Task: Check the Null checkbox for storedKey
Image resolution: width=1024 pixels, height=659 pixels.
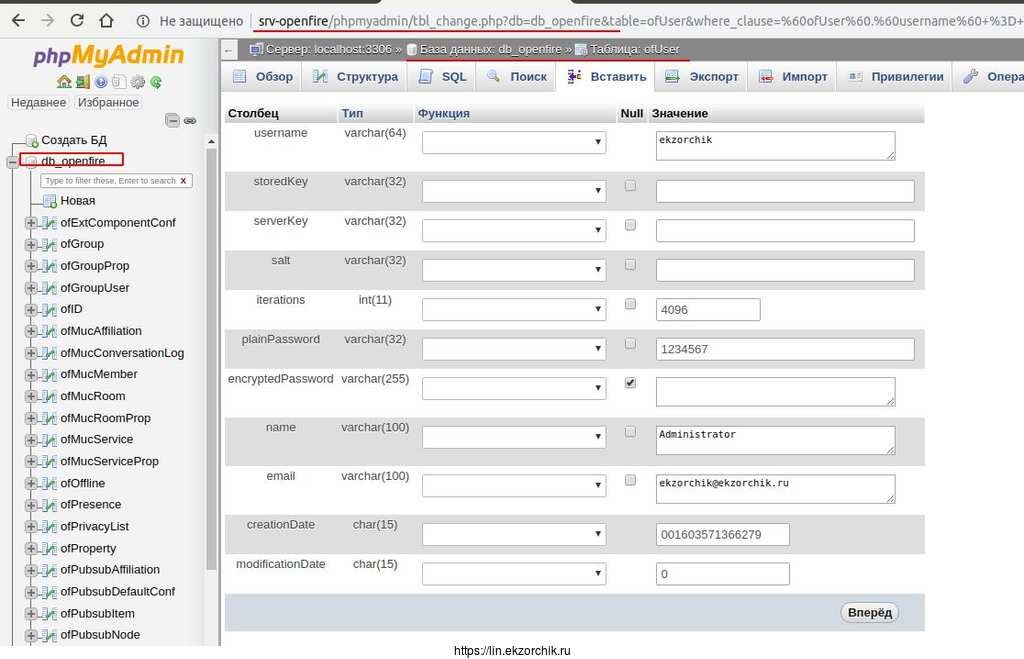Action: 630,186
